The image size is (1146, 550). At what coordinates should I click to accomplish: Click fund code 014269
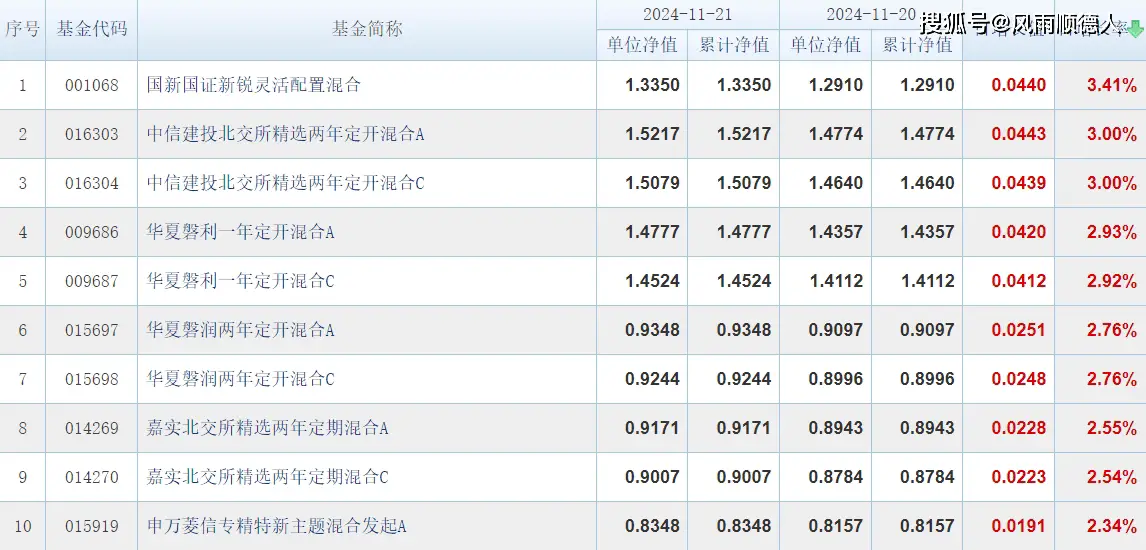(91, 428)
